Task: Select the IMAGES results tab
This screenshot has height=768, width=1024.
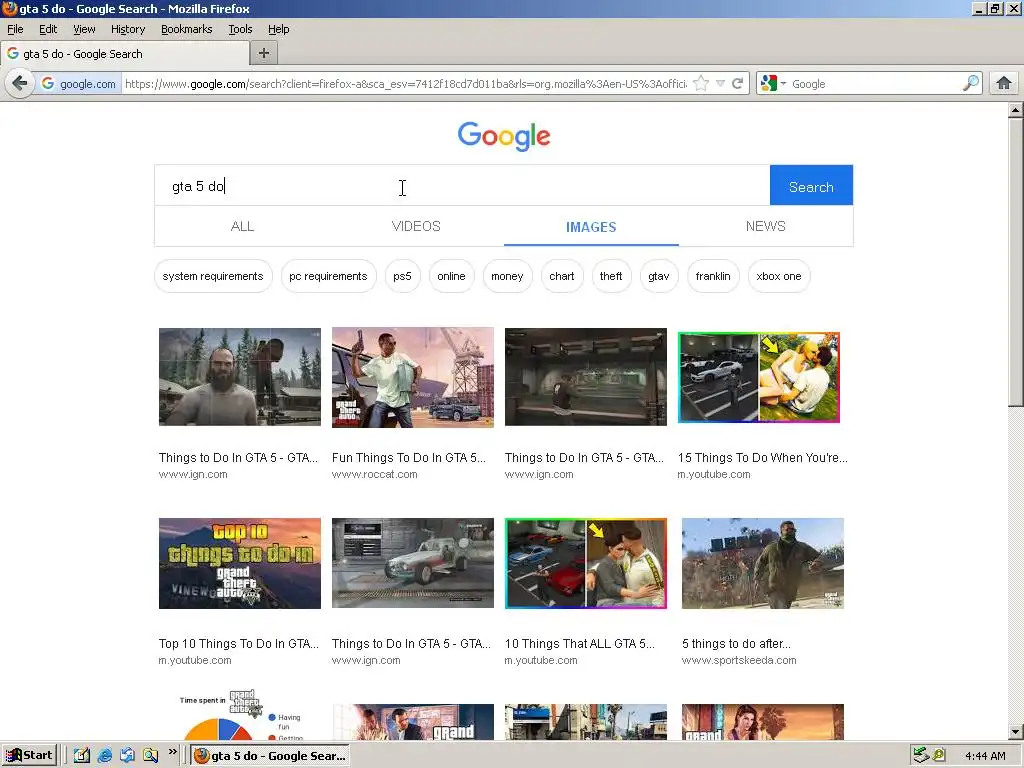Action: click(x=591, y=227)
